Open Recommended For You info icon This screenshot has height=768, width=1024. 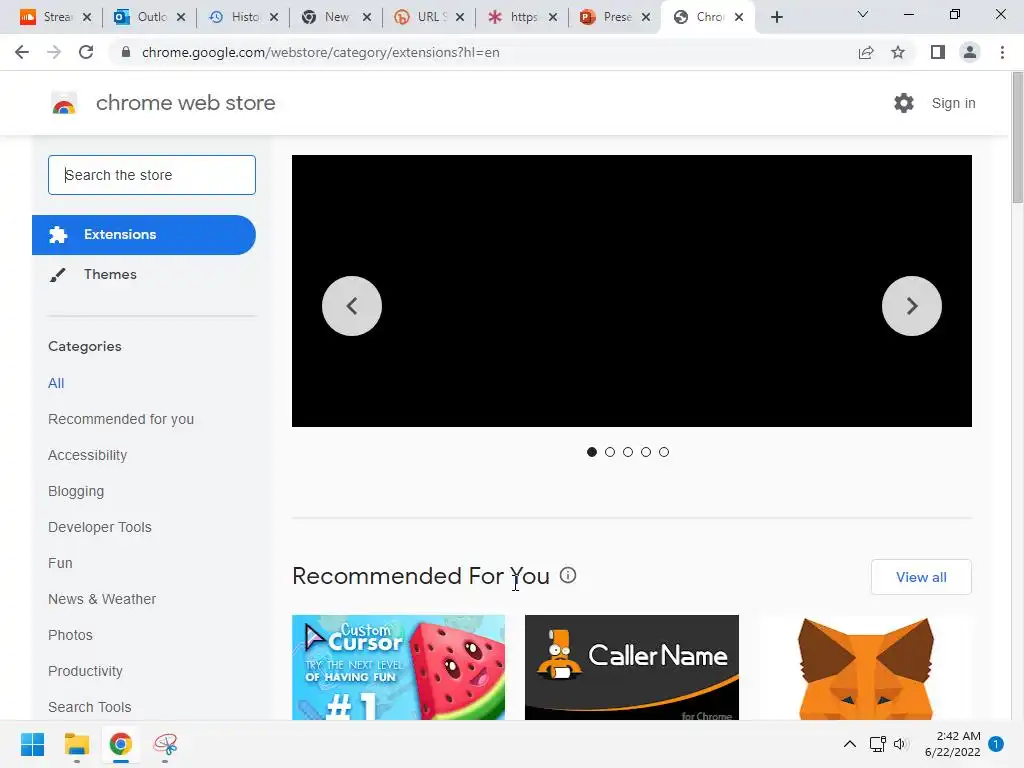click(x=568, y=575)
